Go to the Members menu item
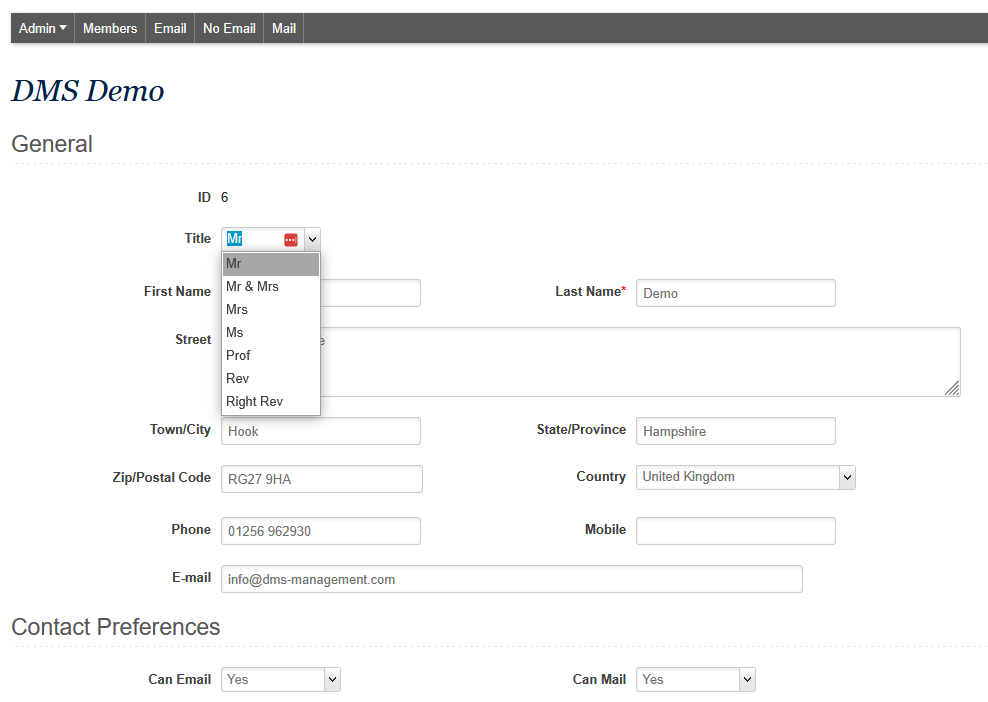988x702 pixels. pyautogui.click(x=110, y=28)
